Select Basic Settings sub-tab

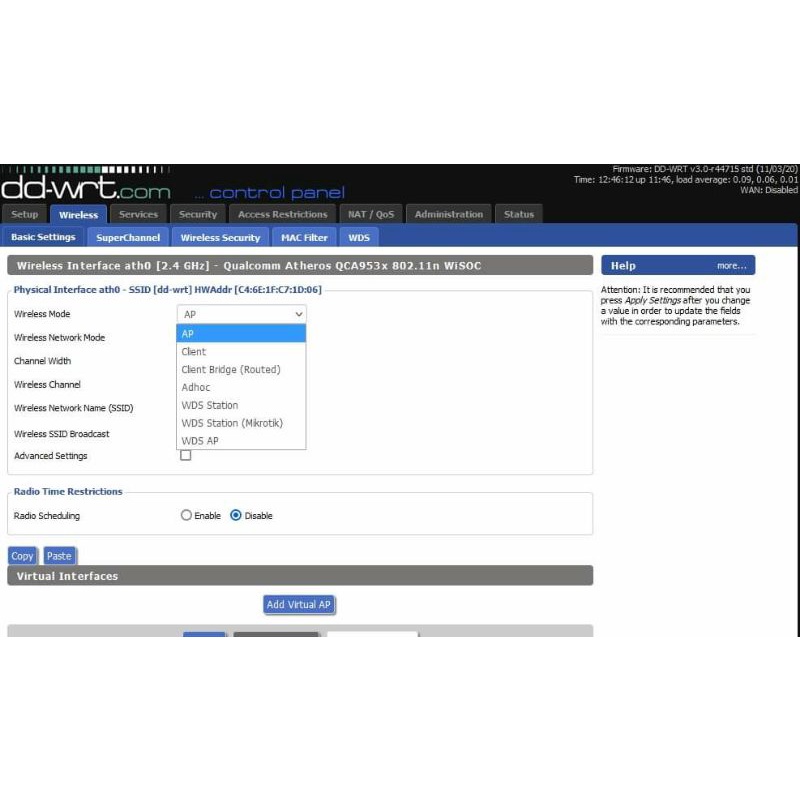point(43,237)
